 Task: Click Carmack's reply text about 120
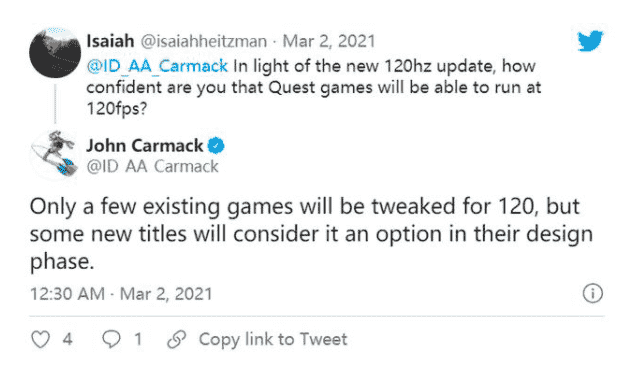[311, 234]
